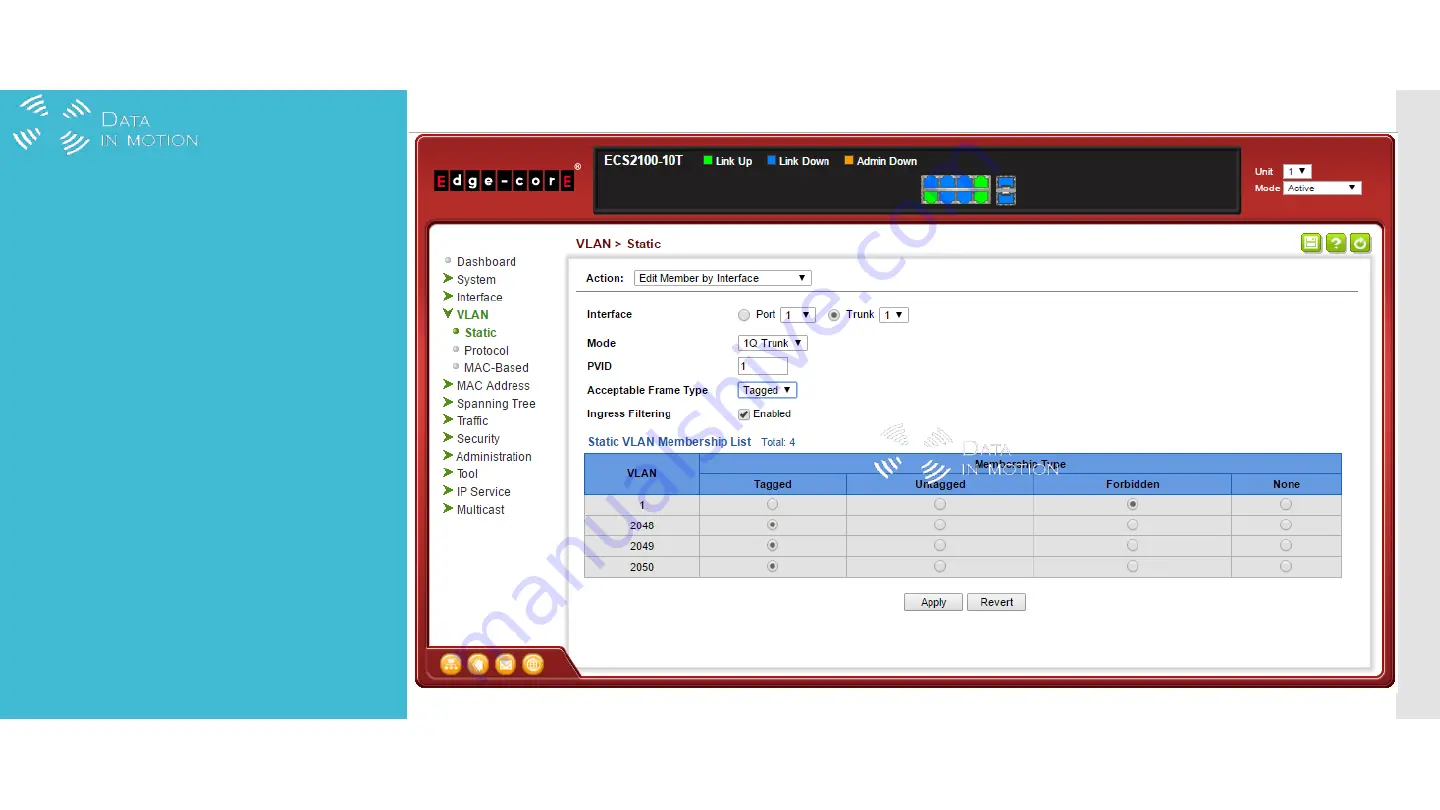1440x810 pixels.
Task: Click the Apply button
Action: pos(933,602)
